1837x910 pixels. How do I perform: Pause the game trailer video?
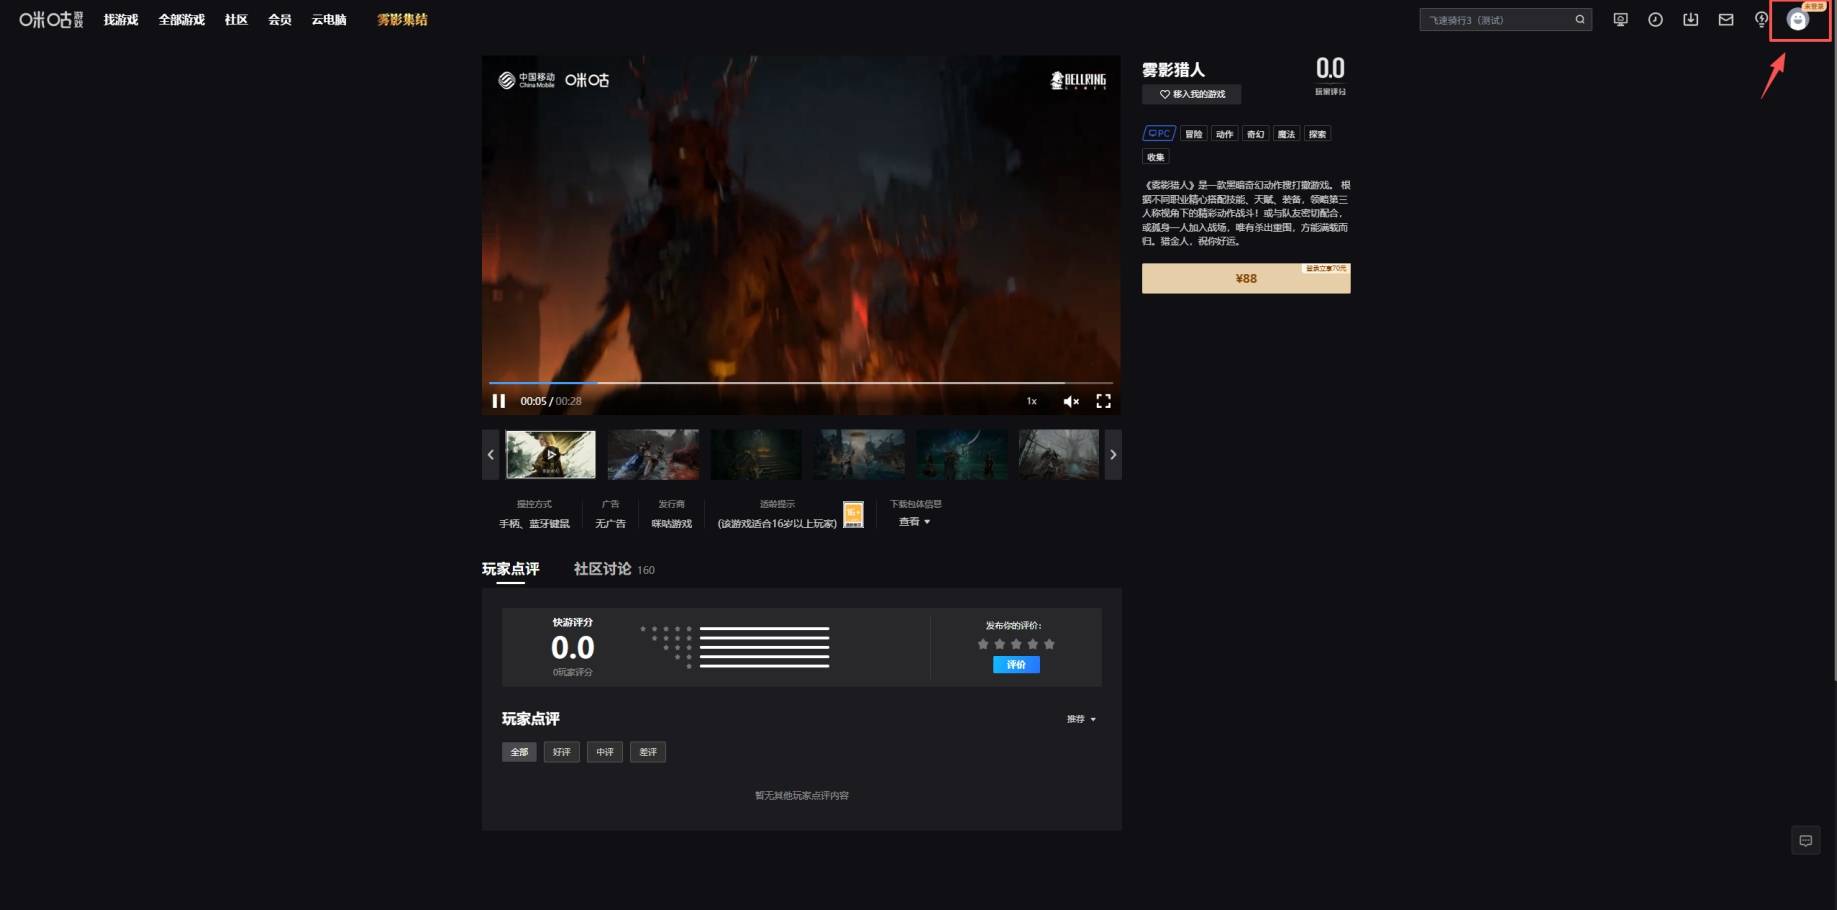point(499,401)
